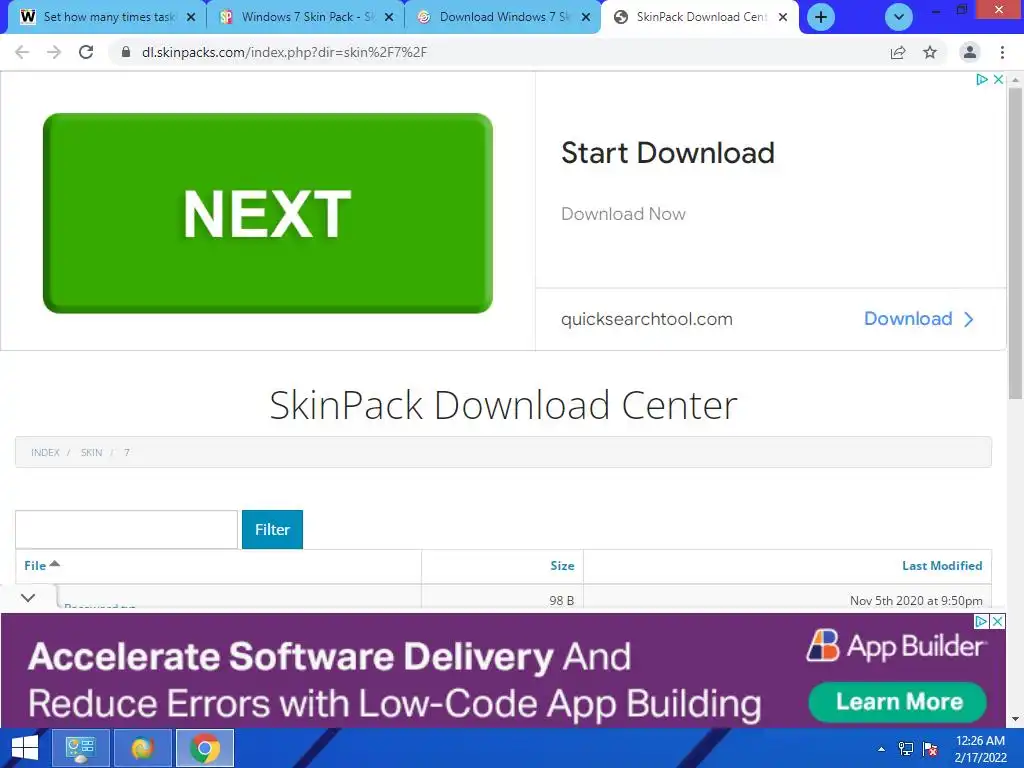Screen dimensions: 1024x768
Task: Click the network tray icon
Action: click(x=906, y=749)
